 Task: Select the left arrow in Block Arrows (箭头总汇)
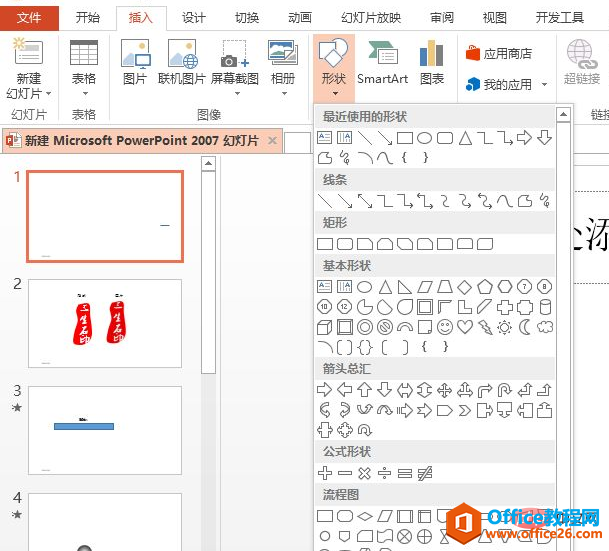point(345,389)
